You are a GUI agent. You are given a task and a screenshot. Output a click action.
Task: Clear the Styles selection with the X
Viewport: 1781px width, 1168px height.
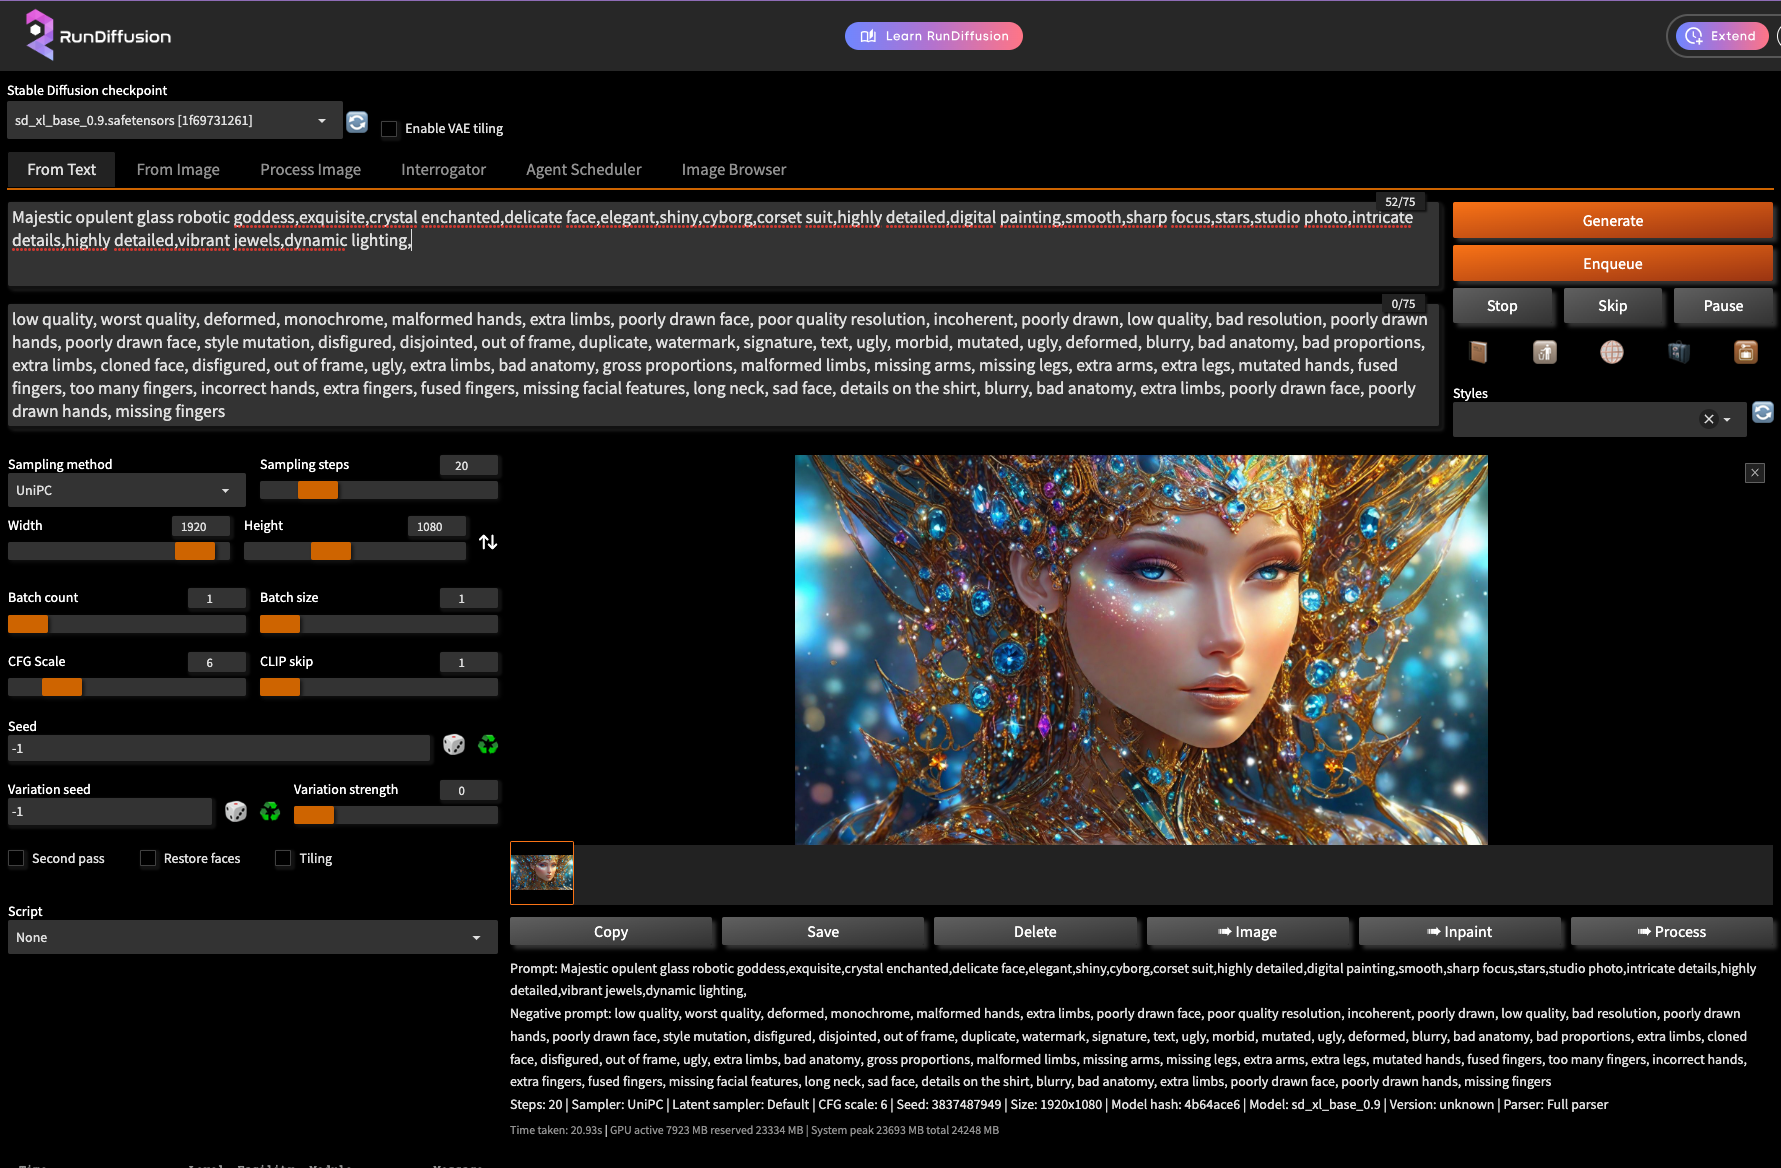tap(1709, 419)
